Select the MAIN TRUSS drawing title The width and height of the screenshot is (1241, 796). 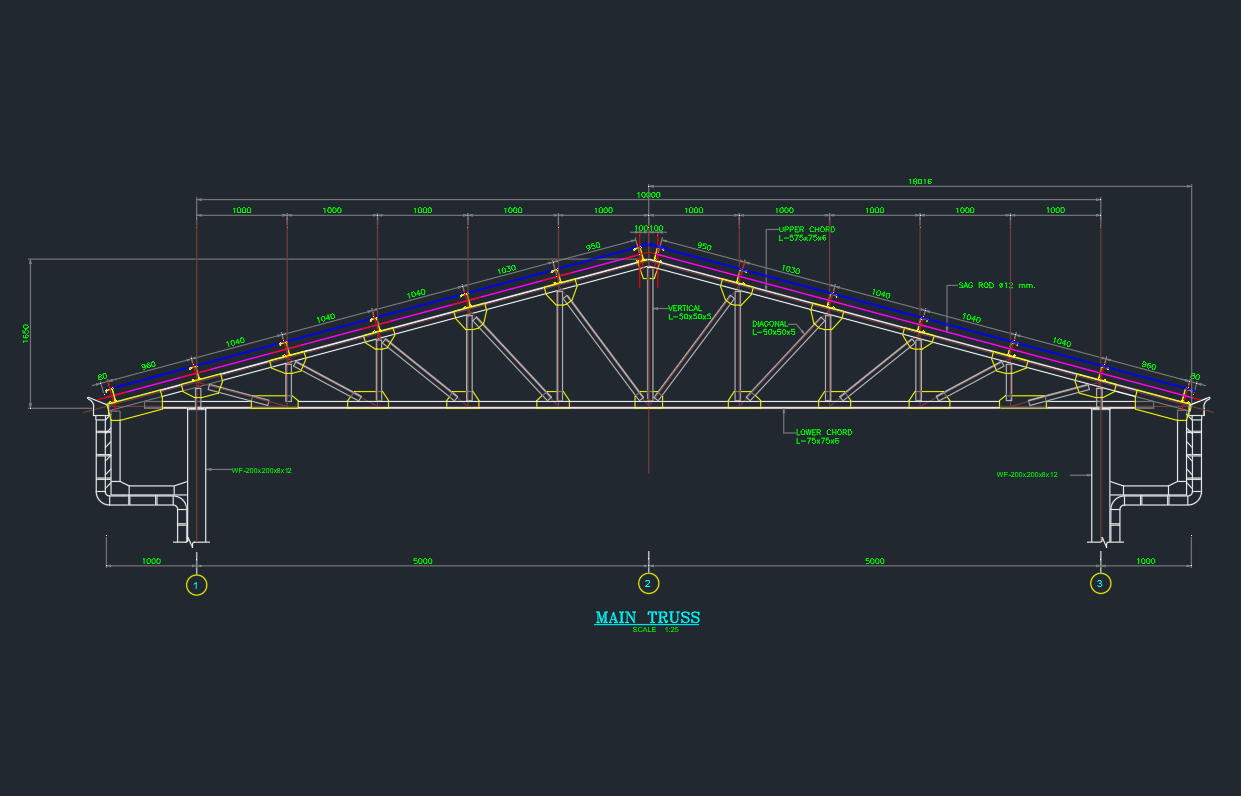(647, 618)
